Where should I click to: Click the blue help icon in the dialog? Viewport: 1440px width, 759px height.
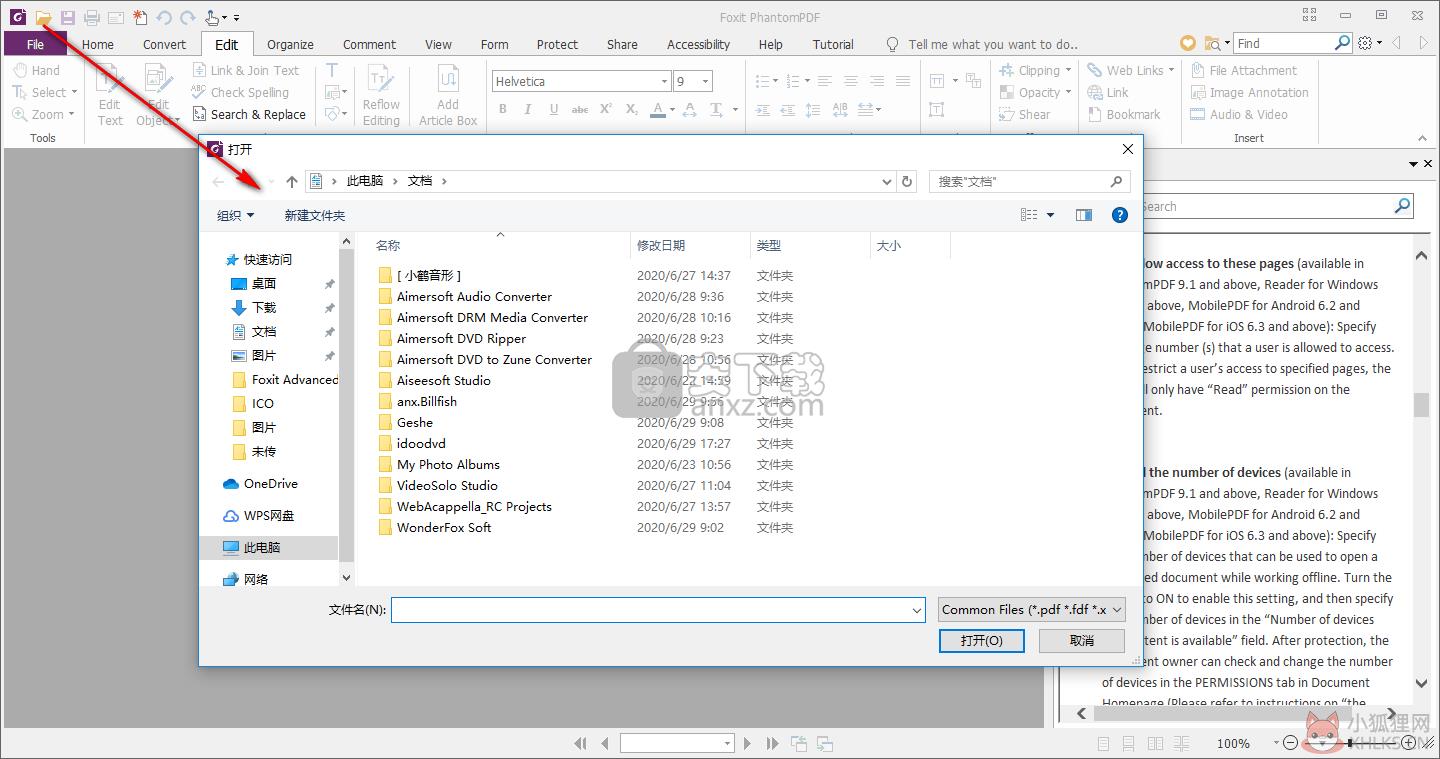click(x=1120, y=214)
